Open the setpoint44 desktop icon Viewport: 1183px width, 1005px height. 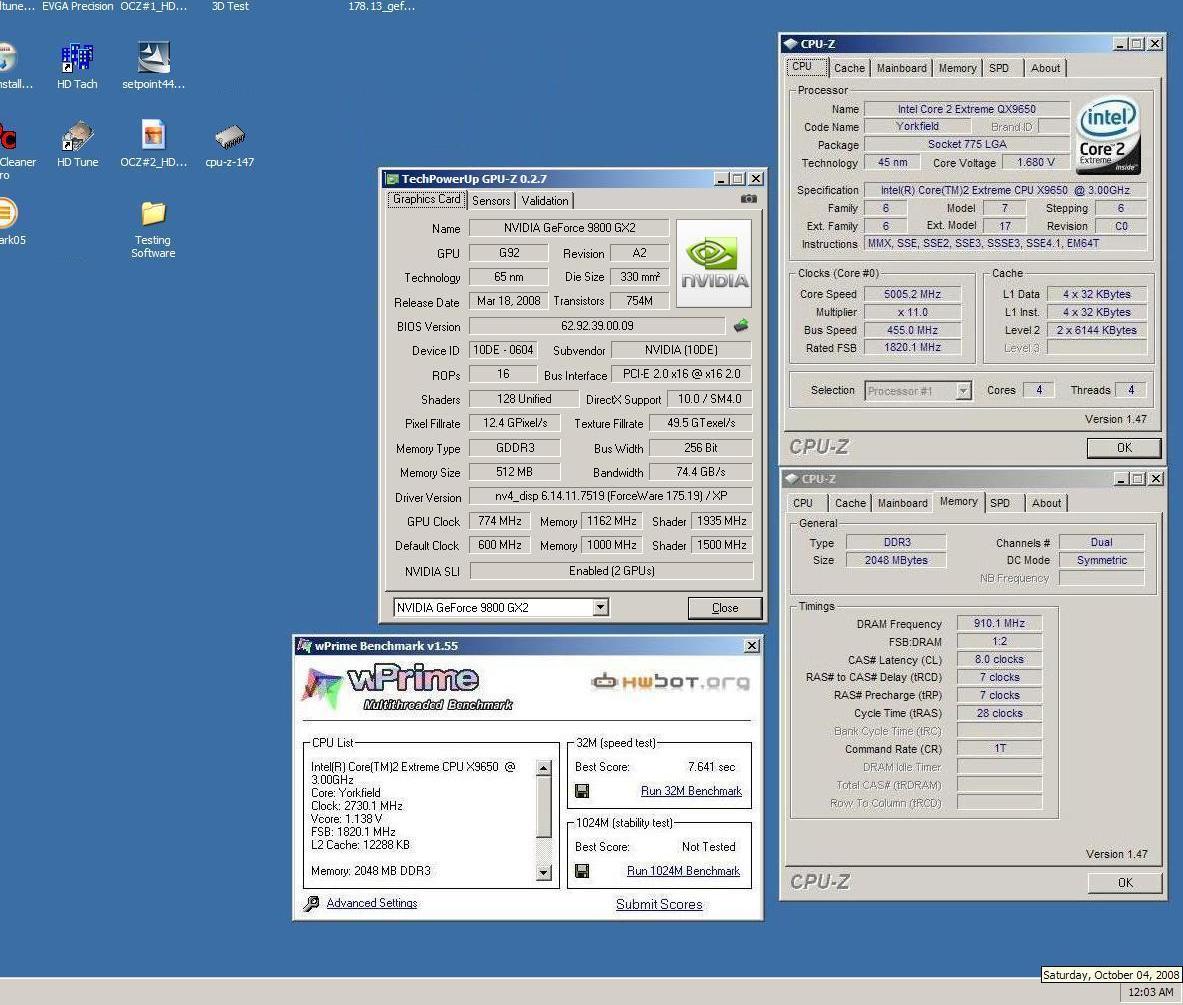pos(153,65)
